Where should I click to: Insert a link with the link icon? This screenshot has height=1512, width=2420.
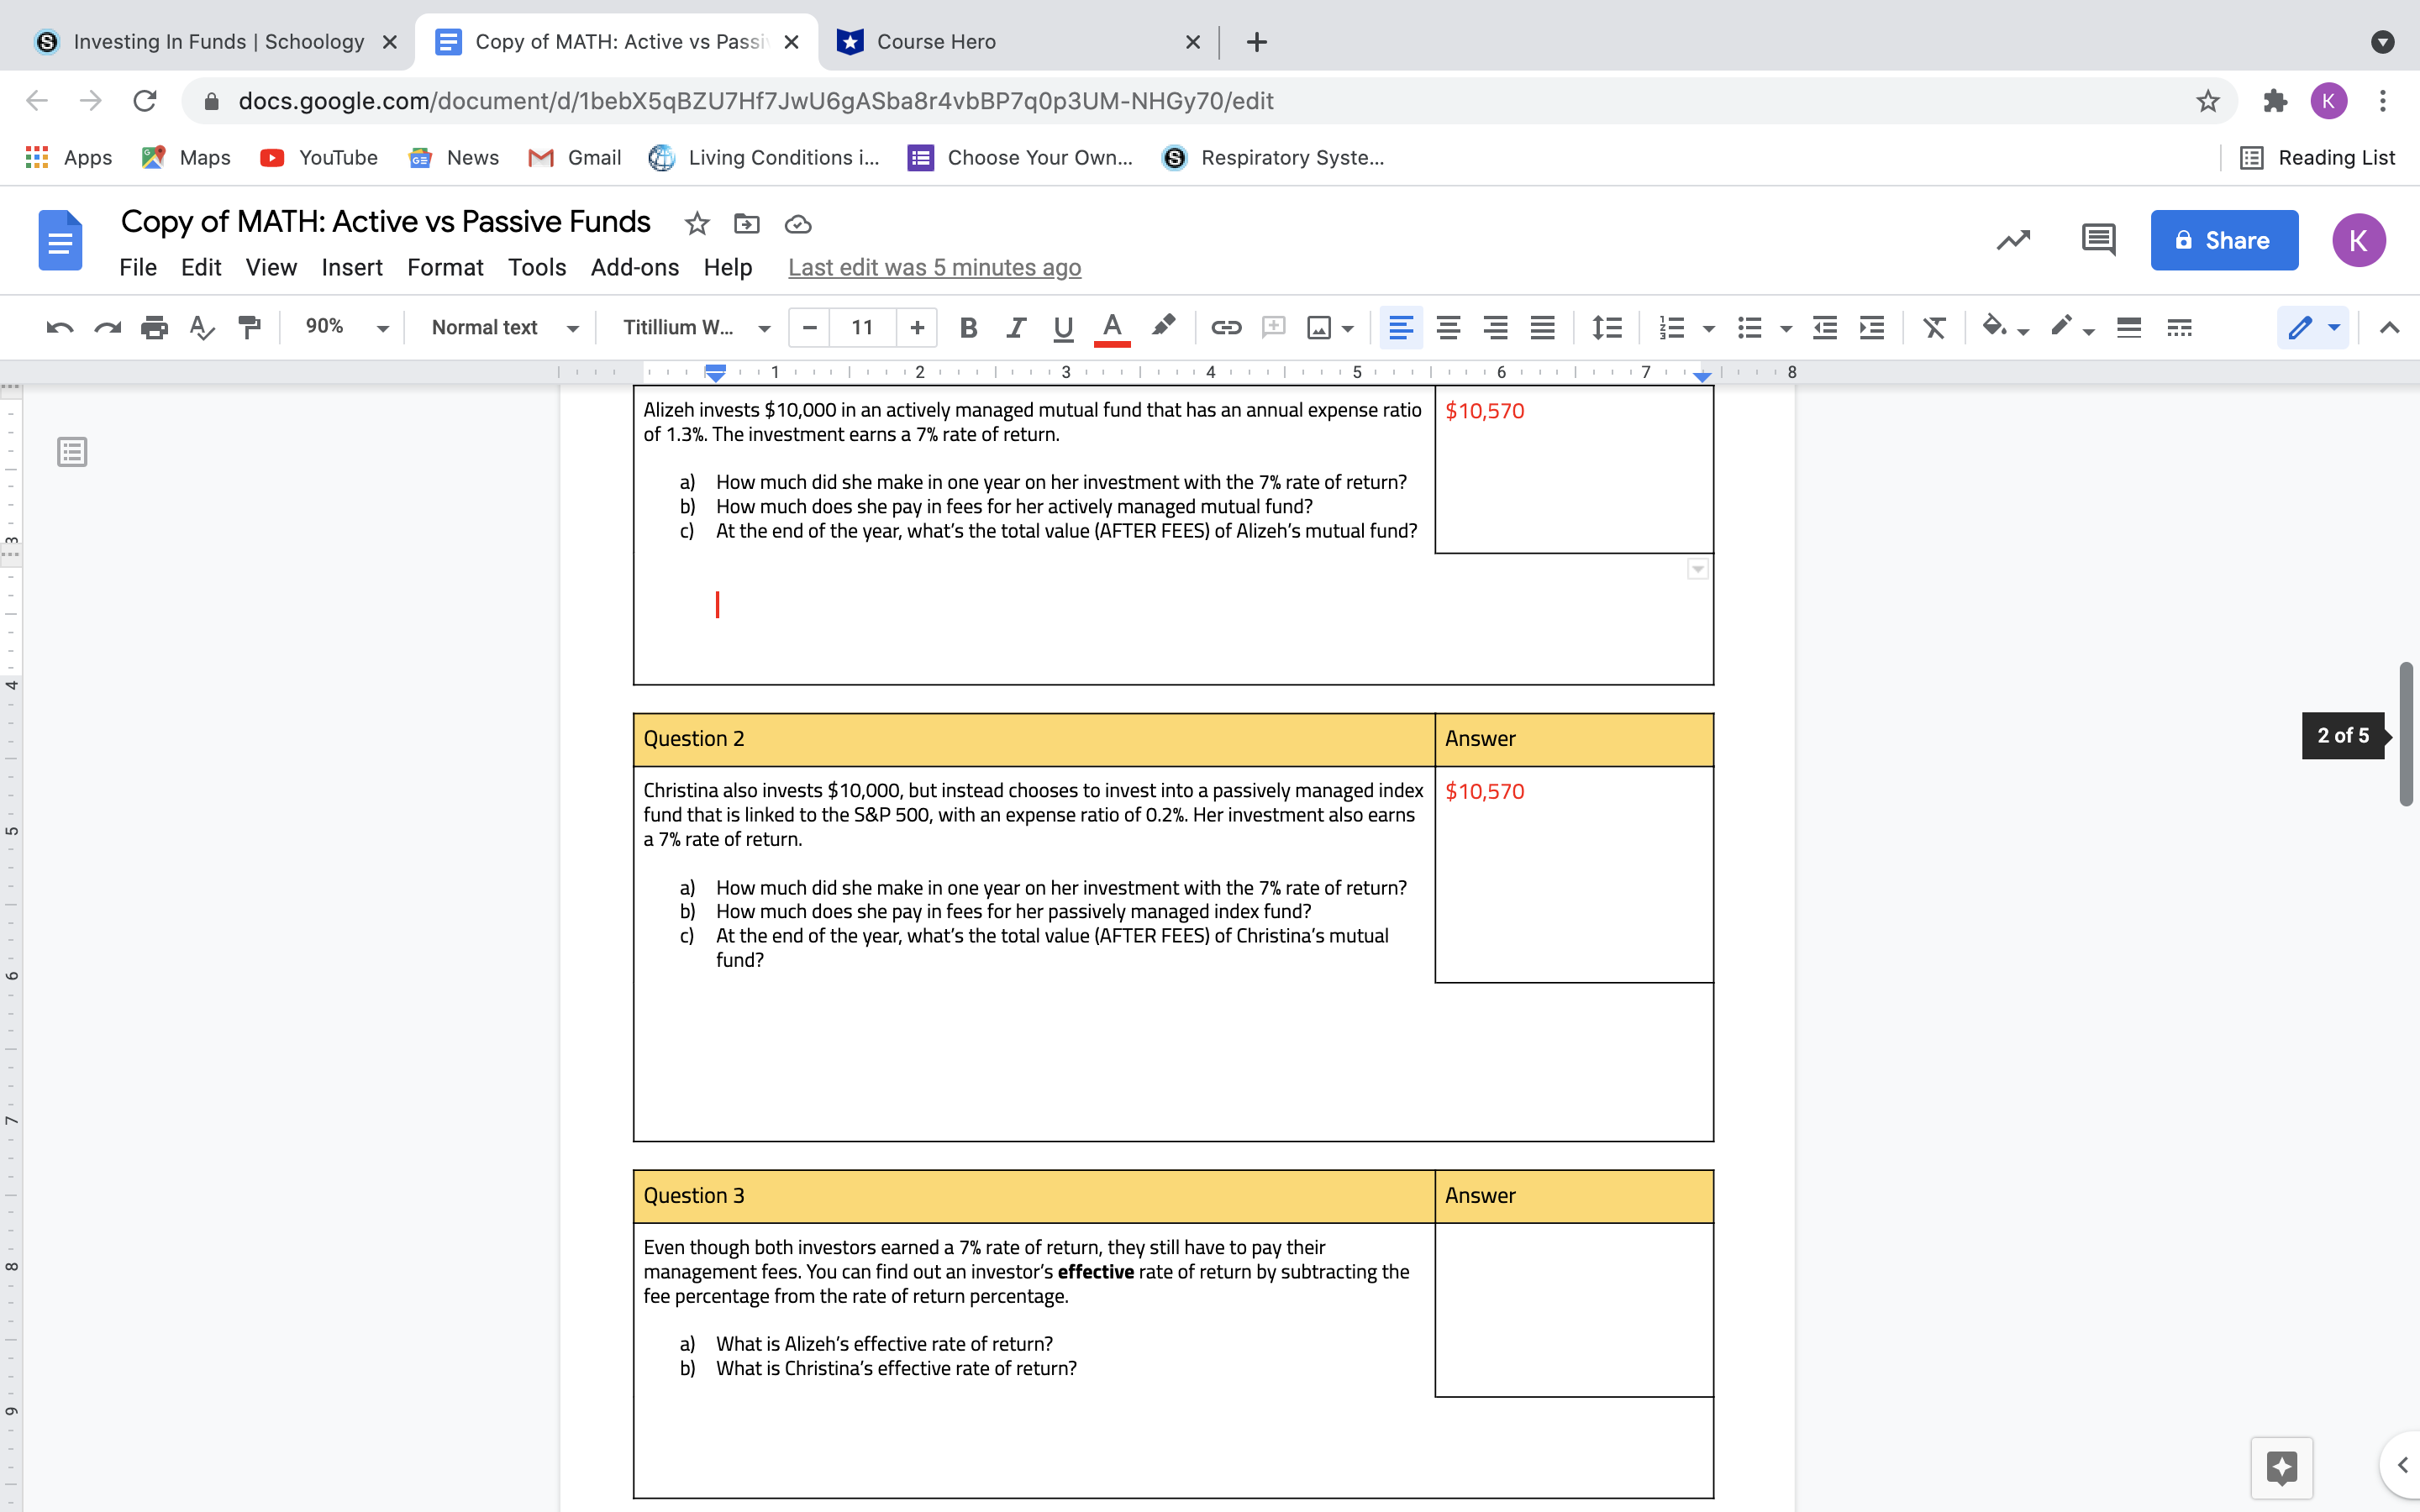[x=1225, y=327]
